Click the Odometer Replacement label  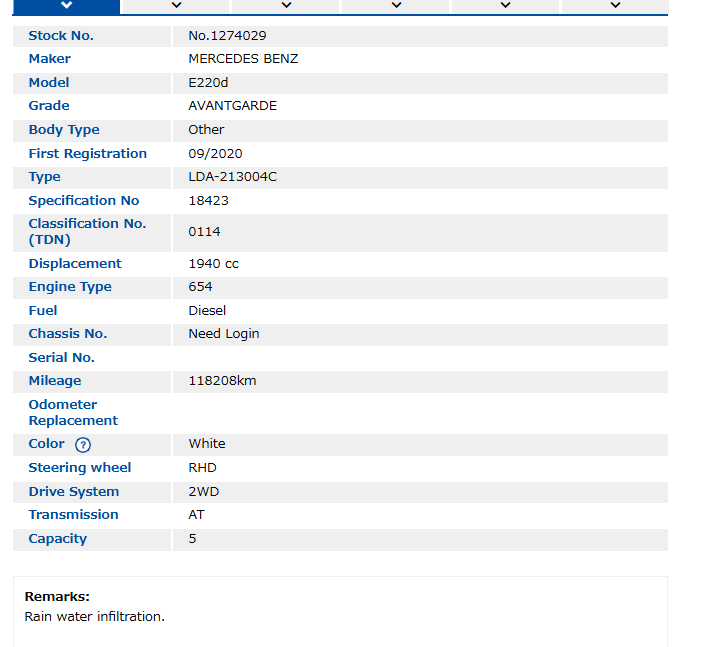point(73,413)
